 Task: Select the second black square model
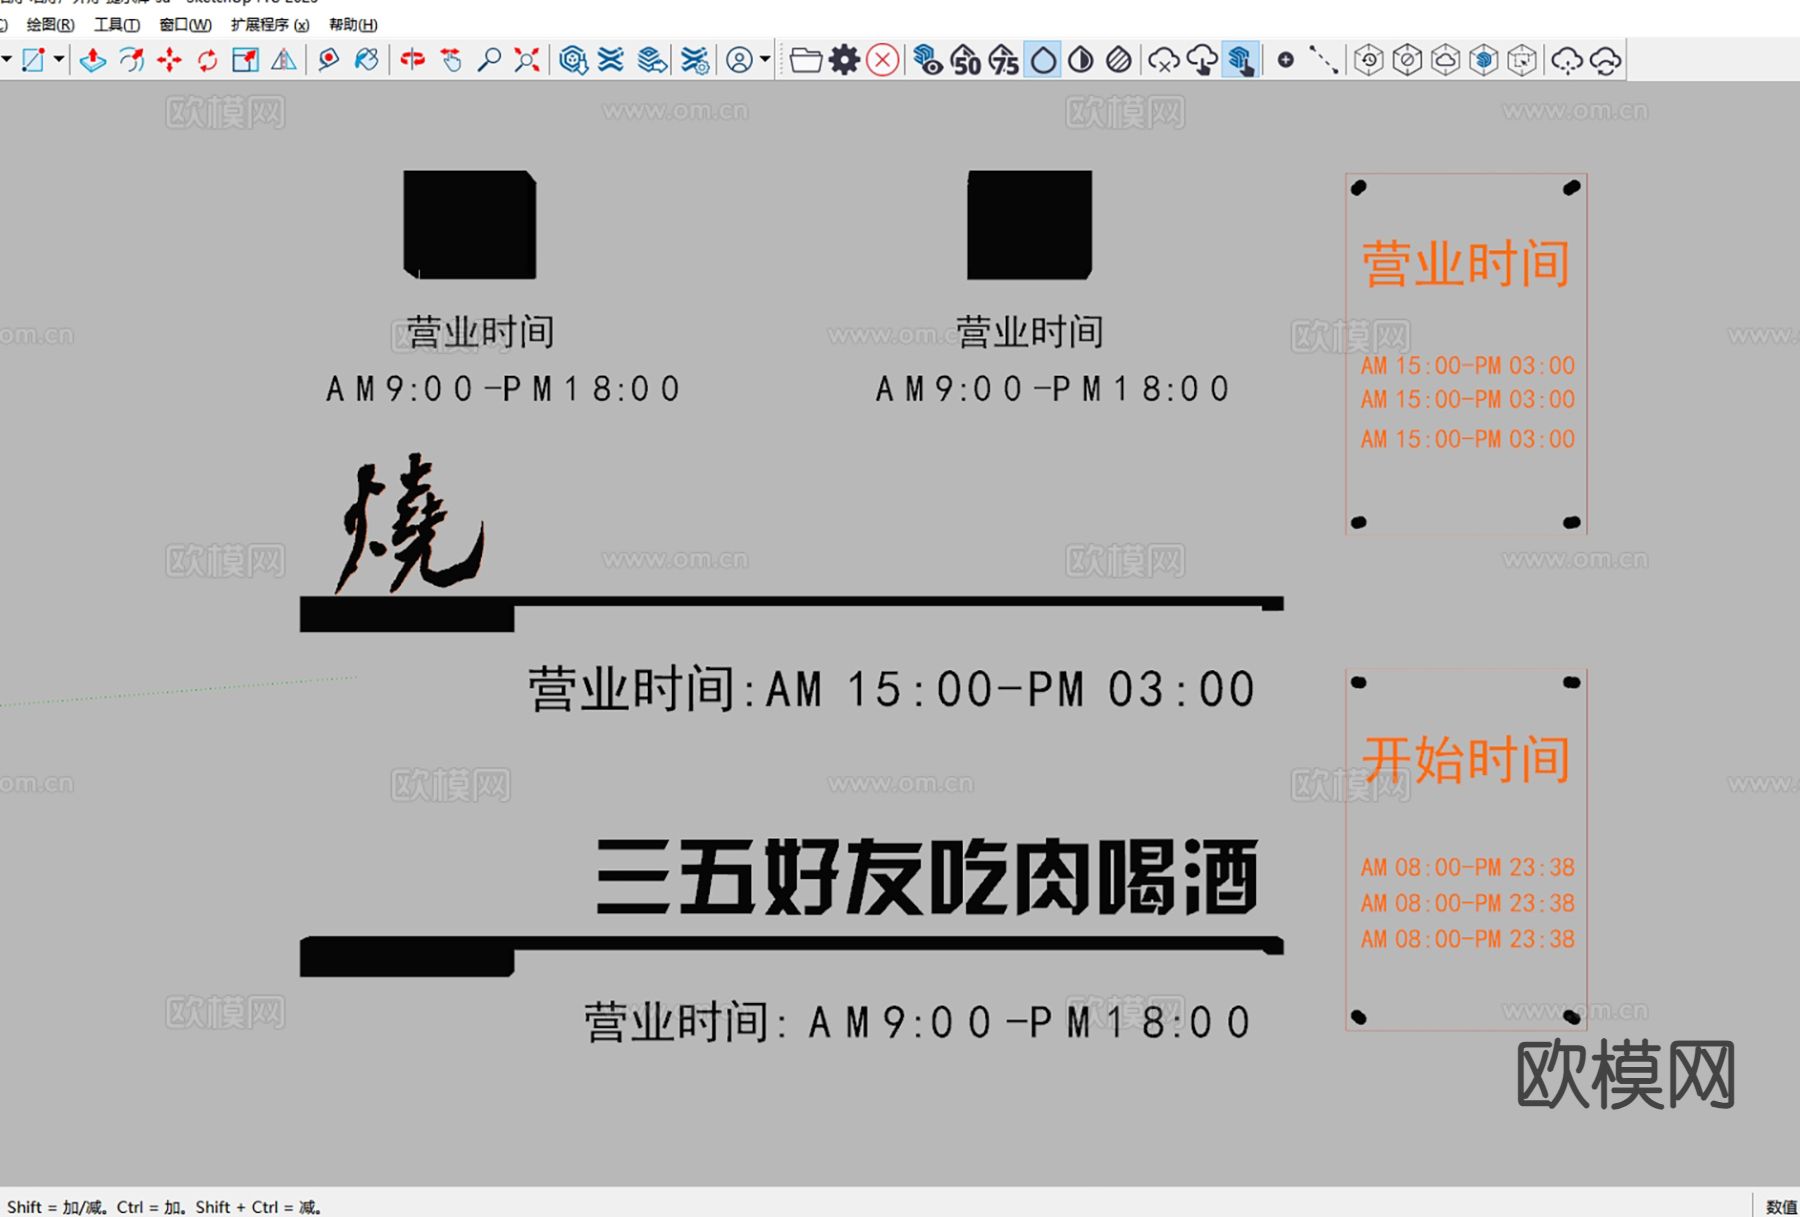1030,225
